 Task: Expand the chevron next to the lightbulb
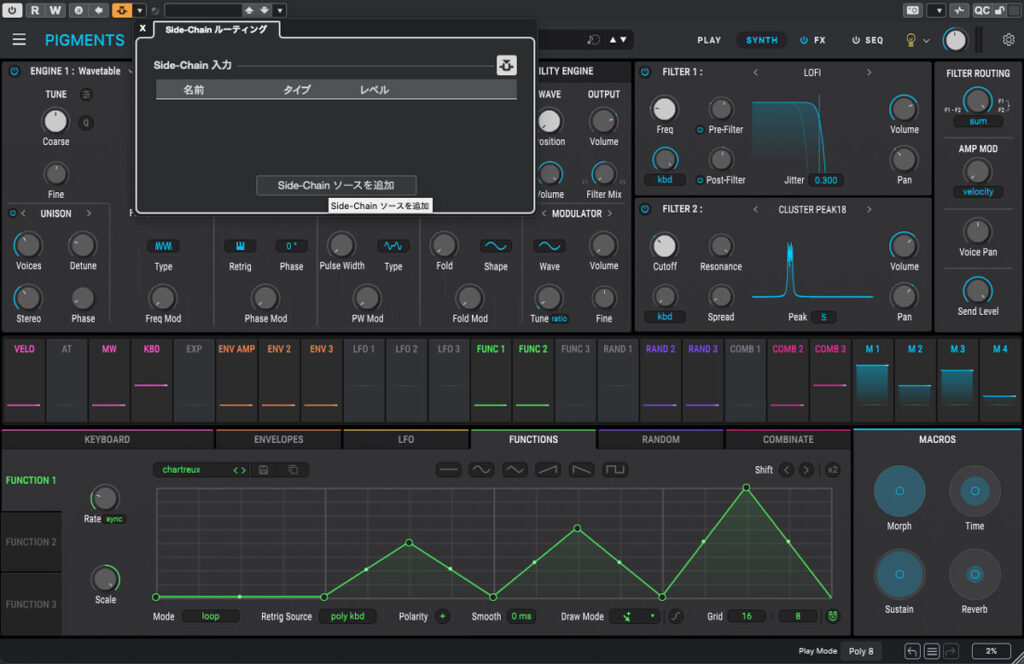926,40
